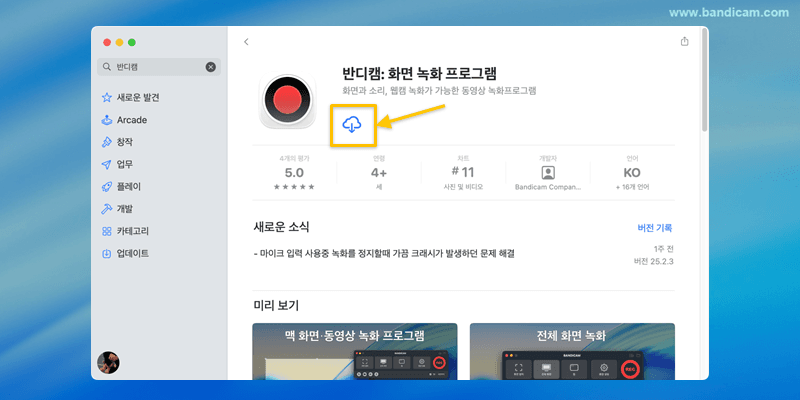Click the 미리 보기 heading
800x400 pixels.
coord(276,306)
